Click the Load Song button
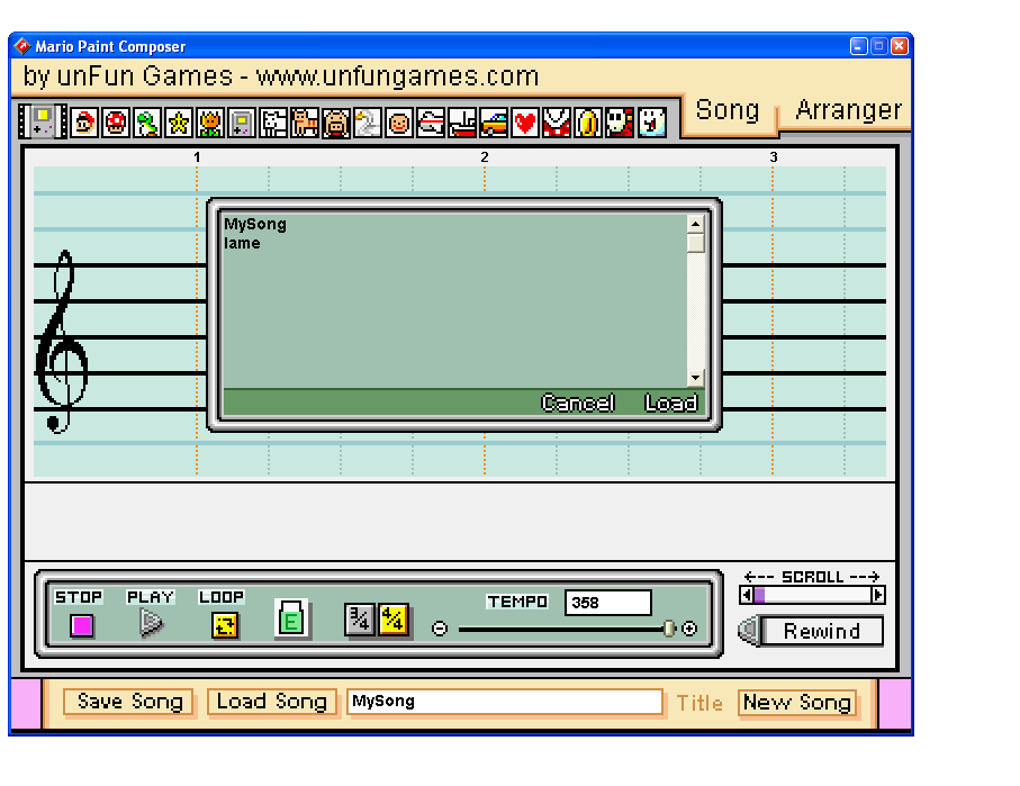 [272, 702]
